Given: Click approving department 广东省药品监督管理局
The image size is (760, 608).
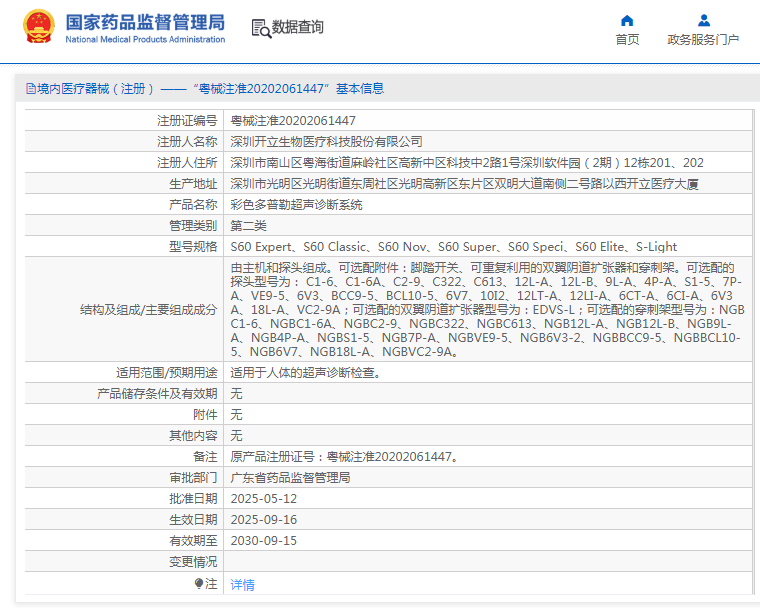Looking at the screenshot, I should tap(290, 478).
